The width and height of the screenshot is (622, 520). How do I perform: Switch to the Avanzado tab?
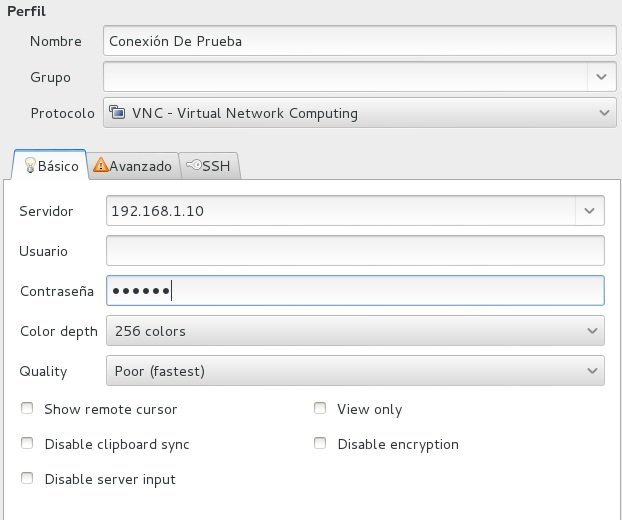click(133, 166)
